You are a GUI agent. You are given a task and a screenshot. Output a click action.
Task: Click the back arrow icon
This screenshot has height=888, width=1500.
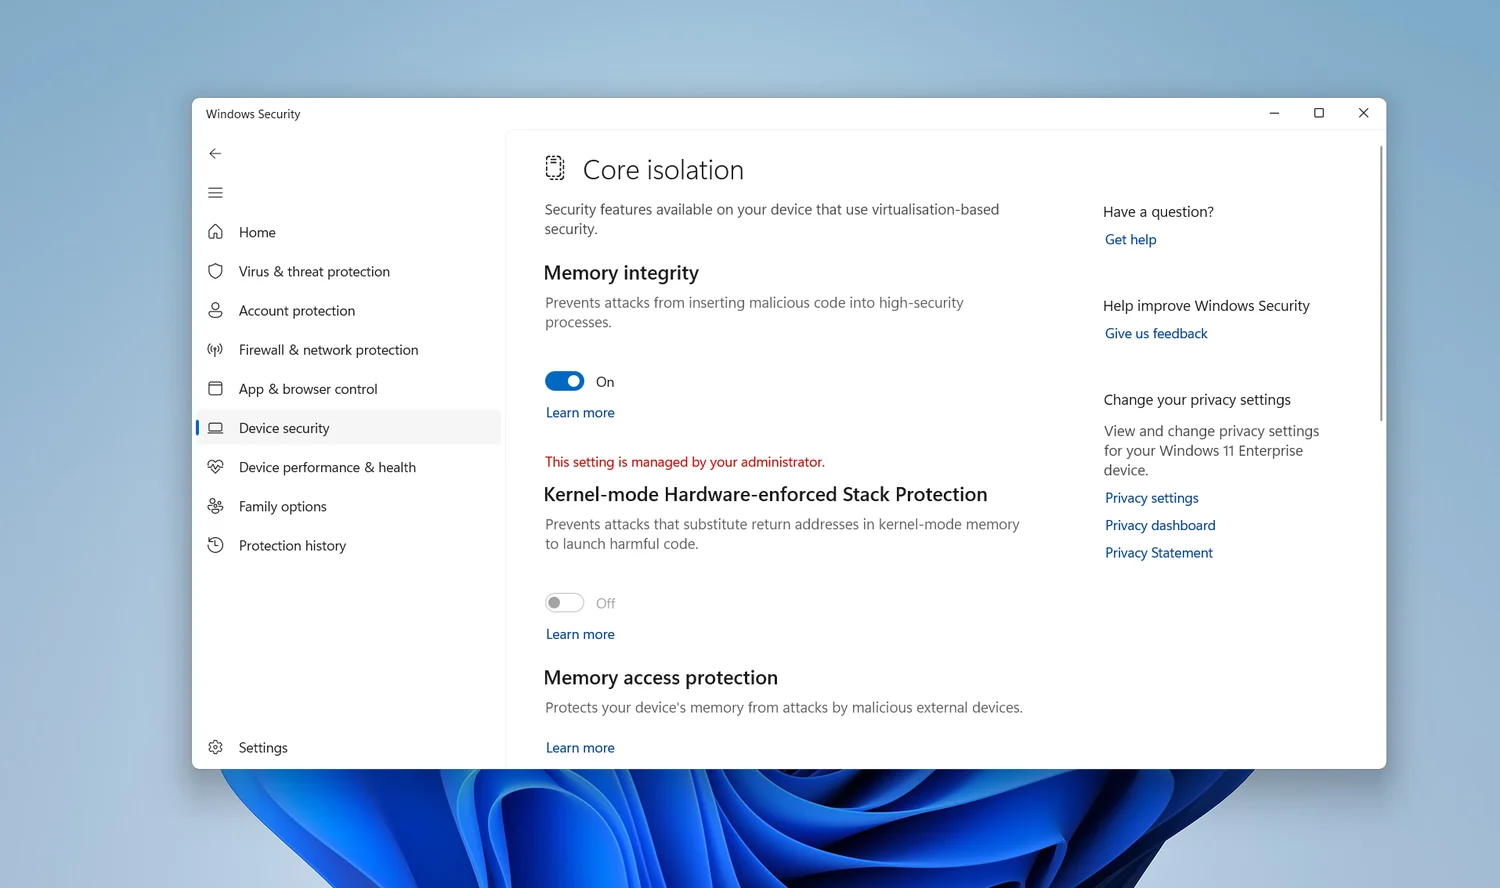tap(215, 153)
